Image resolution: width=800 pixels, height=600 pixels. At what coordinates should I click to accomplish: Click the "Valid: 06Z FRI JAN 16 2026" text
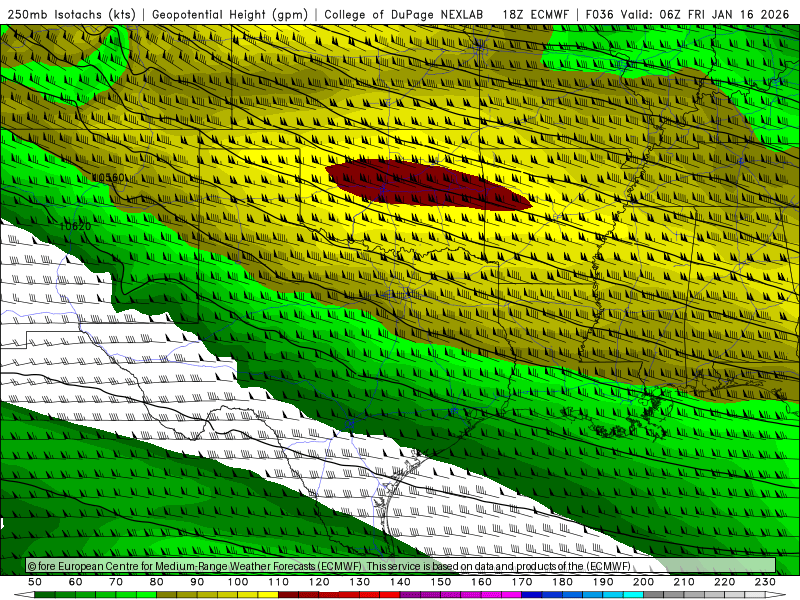(x=706, y=14)
